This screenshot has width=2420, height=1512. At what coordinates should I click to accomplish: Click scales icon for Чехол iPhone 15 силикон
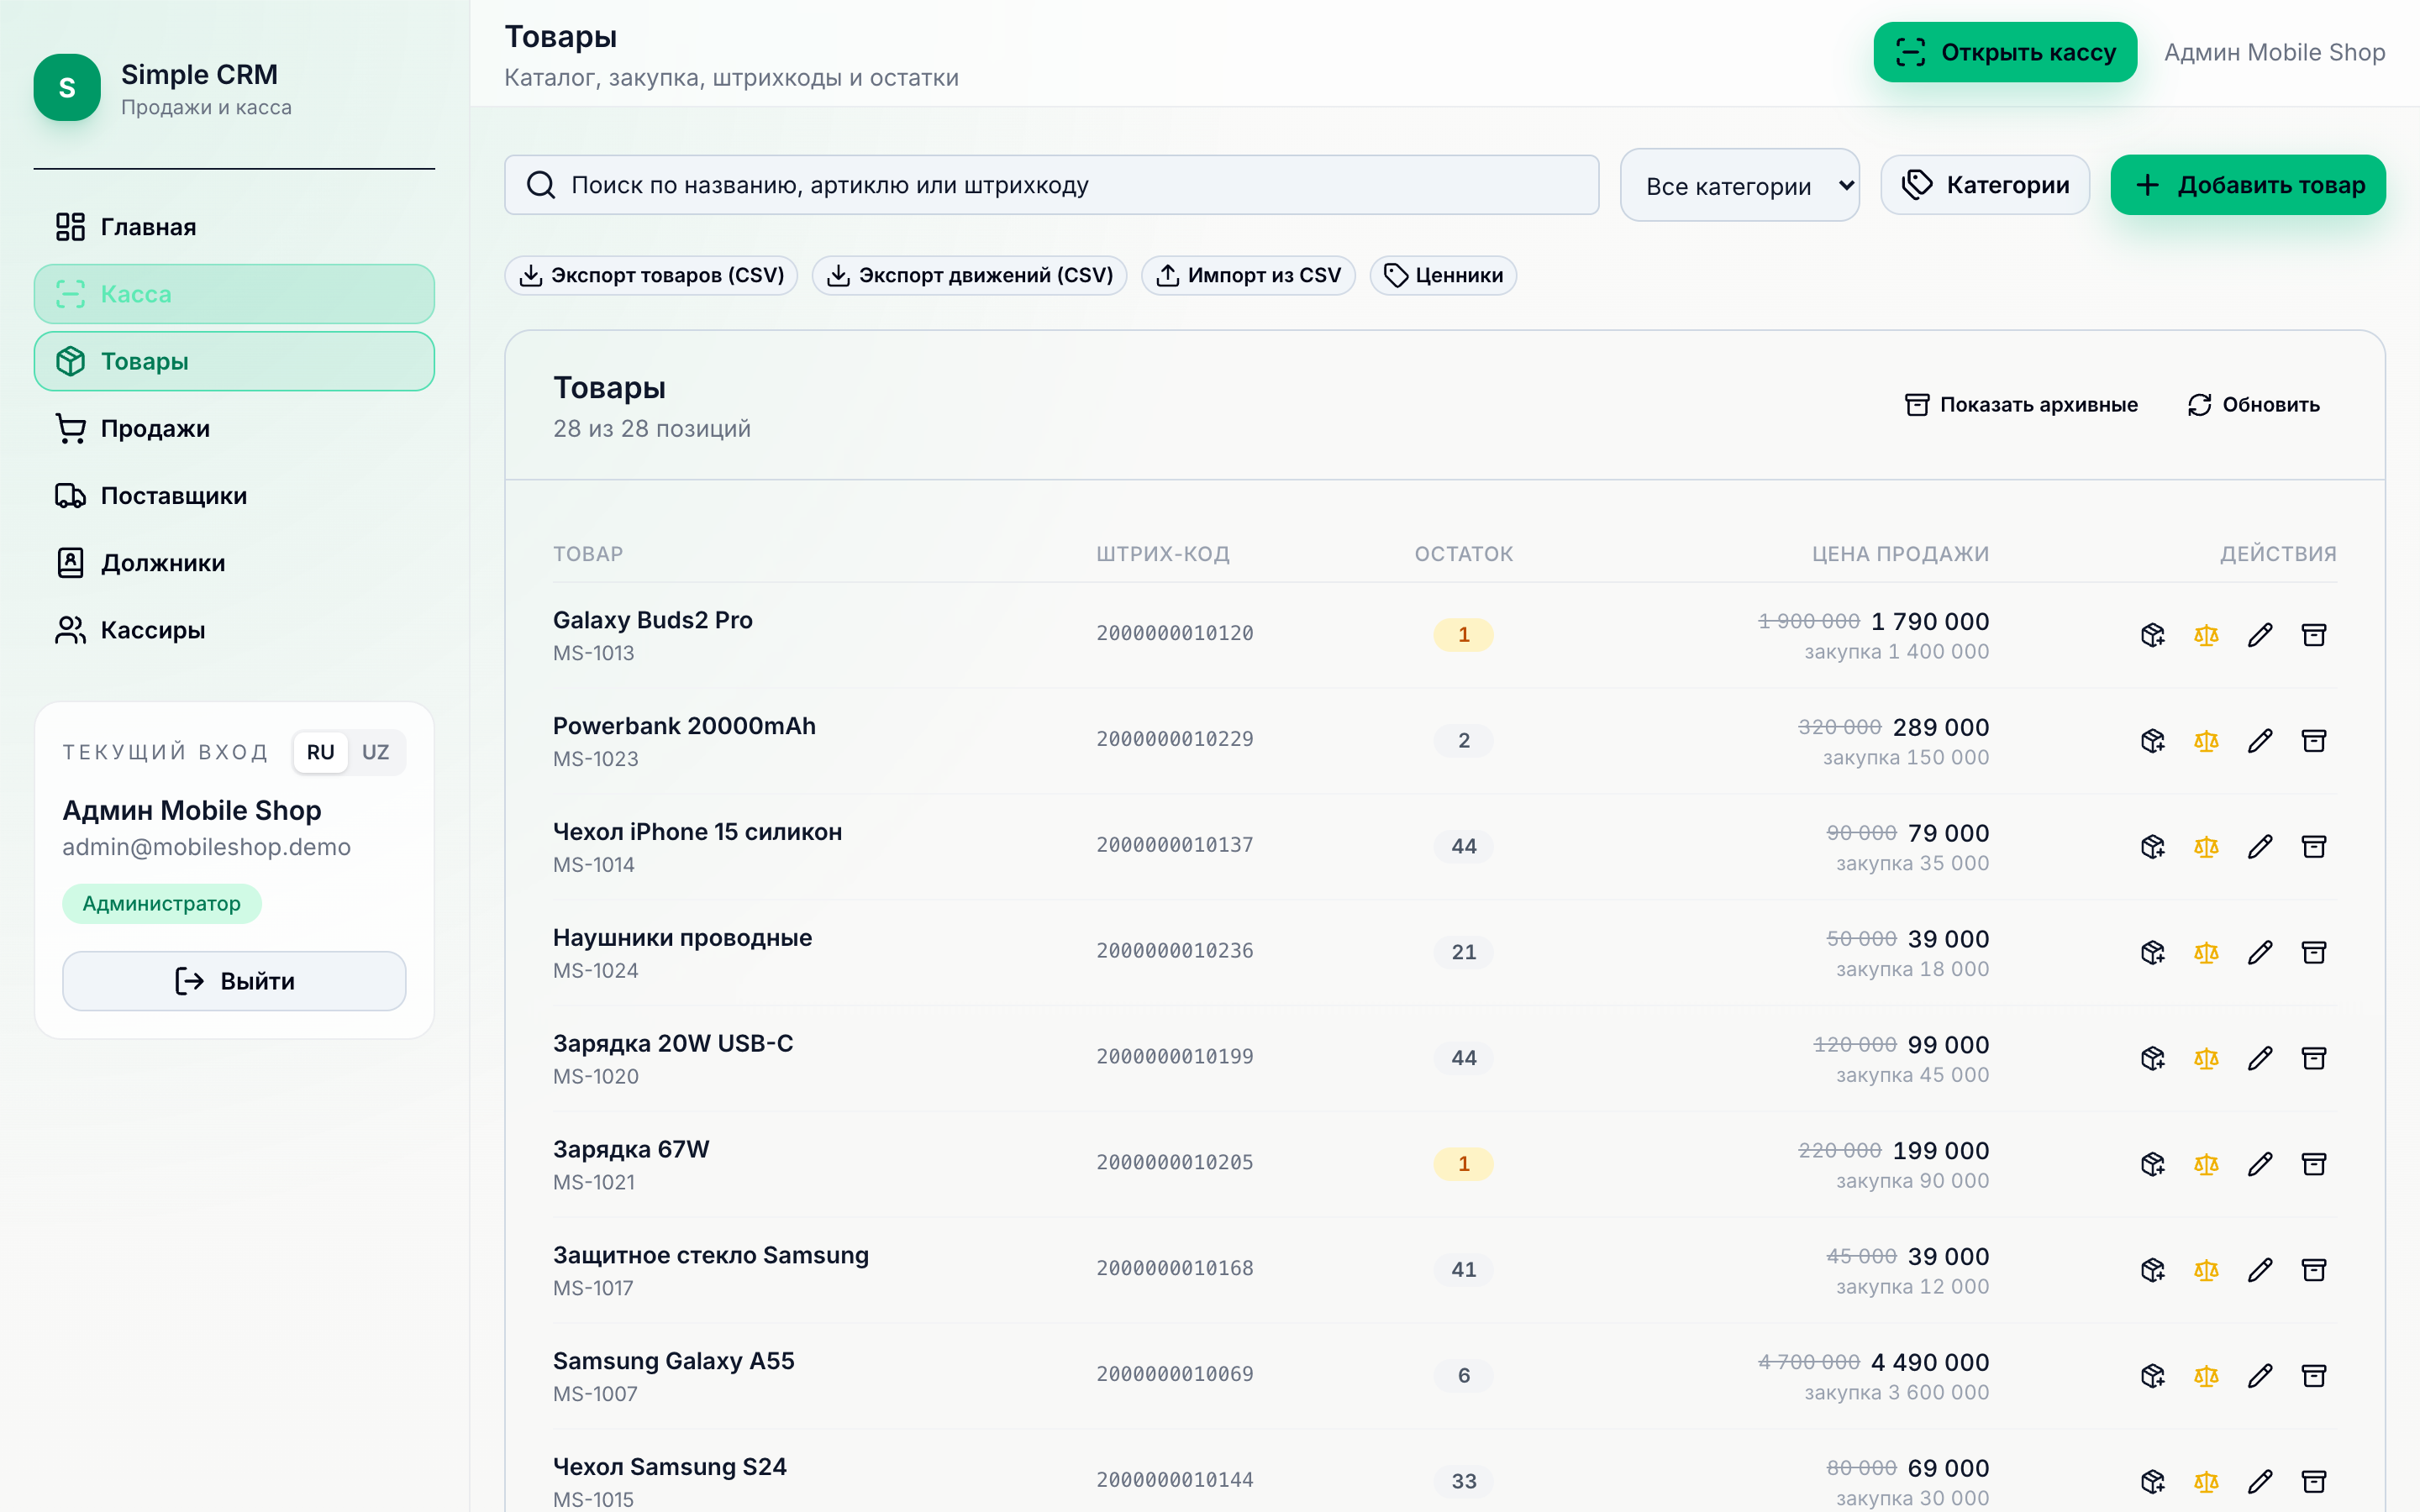pos(2206,847)
